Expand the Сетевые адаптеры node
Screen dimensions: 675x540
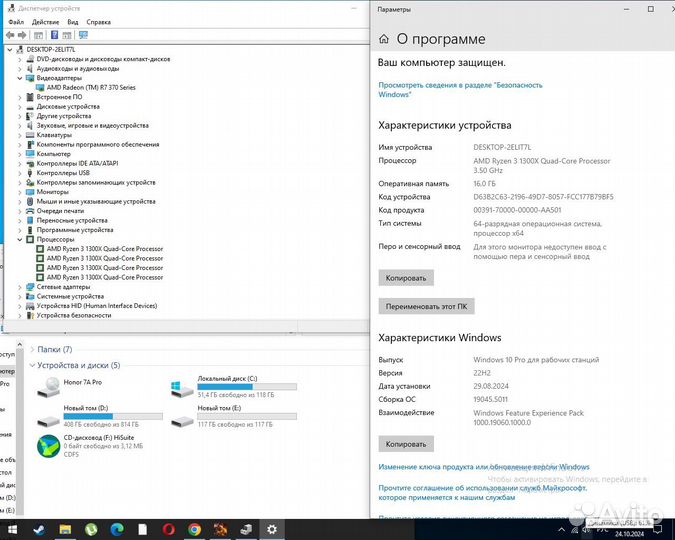point(20,287)
